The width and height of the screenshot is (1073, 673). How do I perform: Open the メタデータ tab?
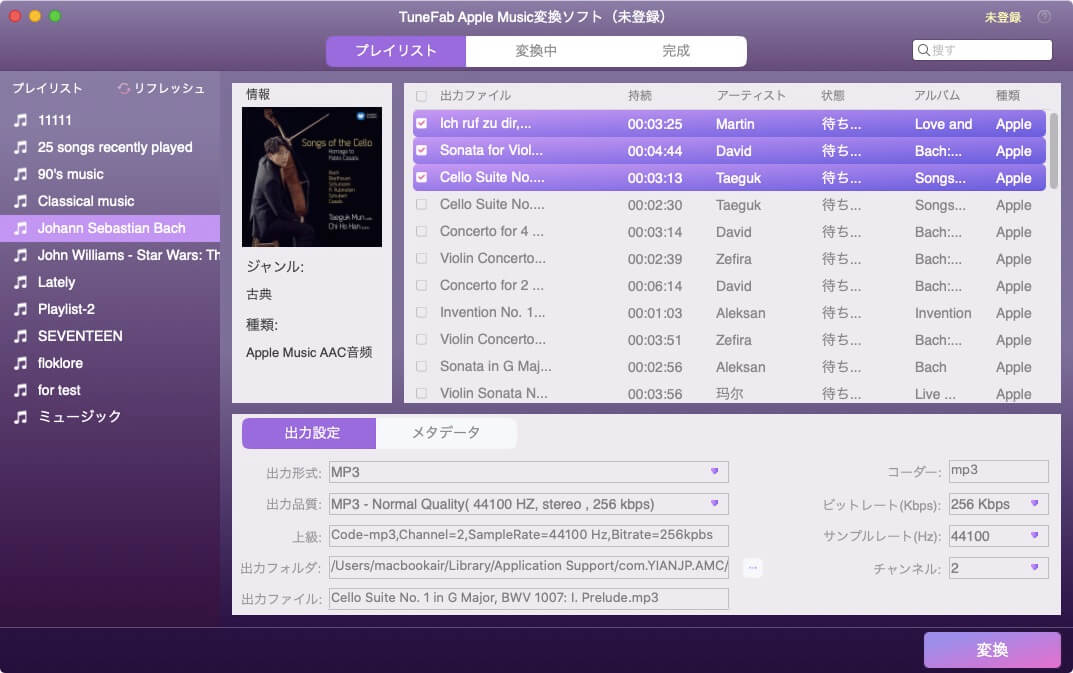[446, 433]
